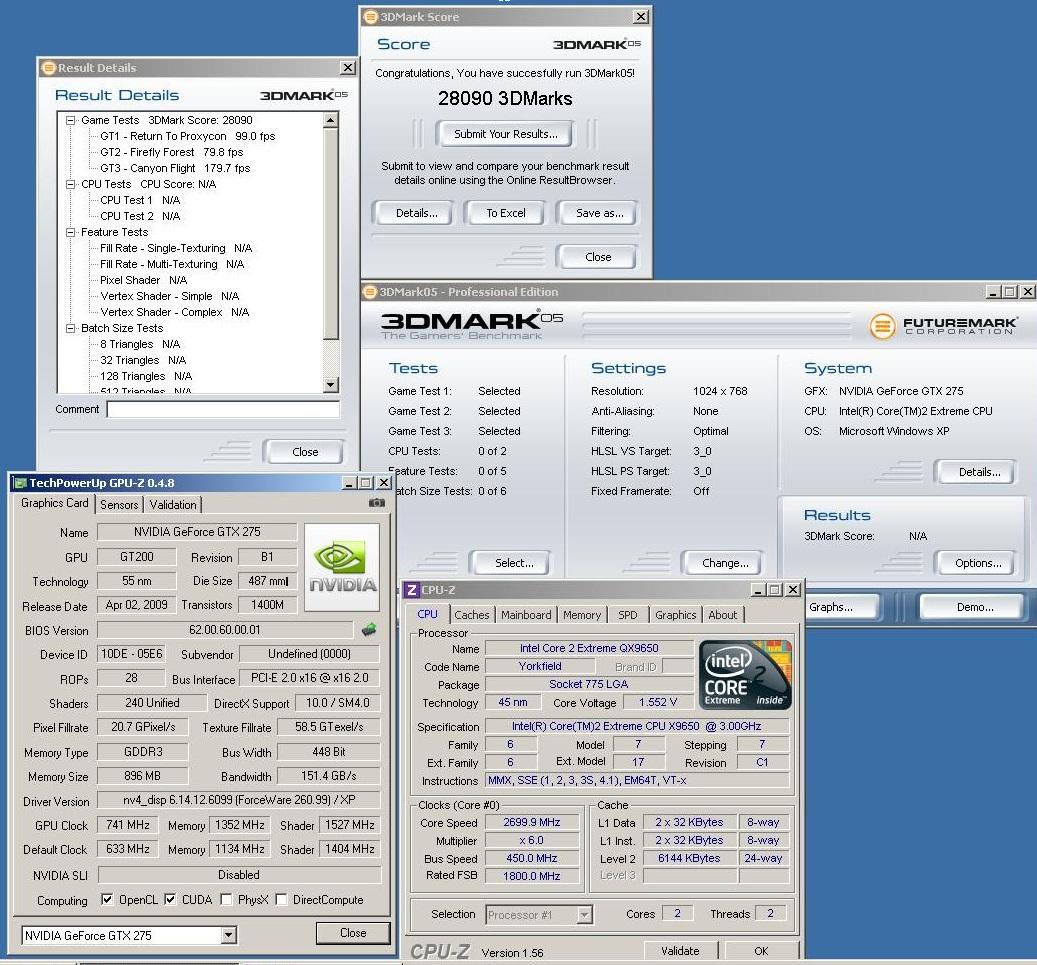The image size is (1037, 965).
Task: Open the SPD tab in CPU-Z
Action: [x=628, y=614]
